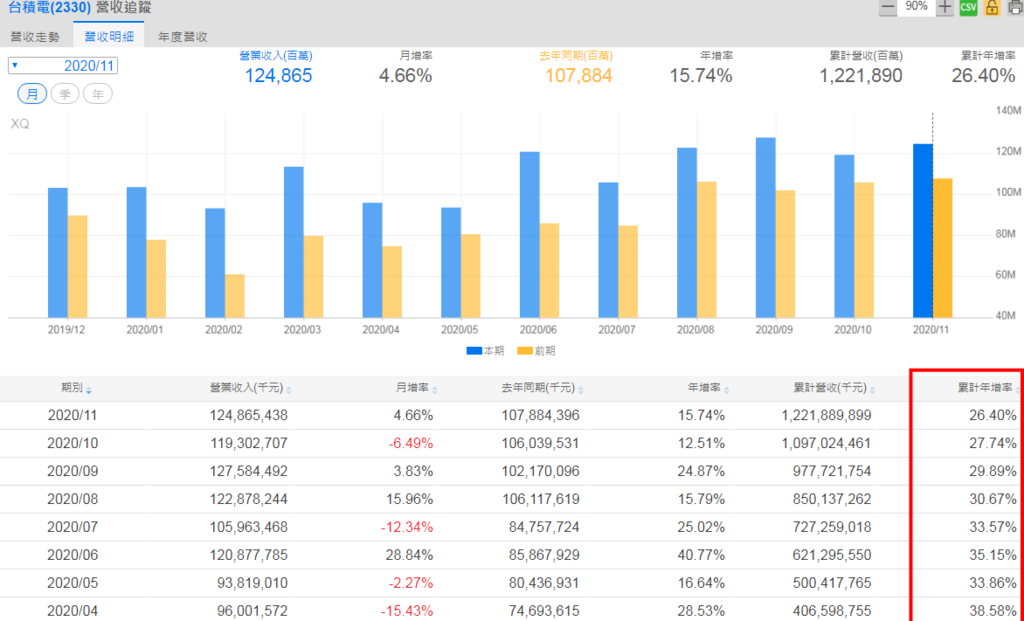The width and height of the screenshot is (1024, 621).
Task: Zoom out with the minus button
Action: (x=888, y=7)
